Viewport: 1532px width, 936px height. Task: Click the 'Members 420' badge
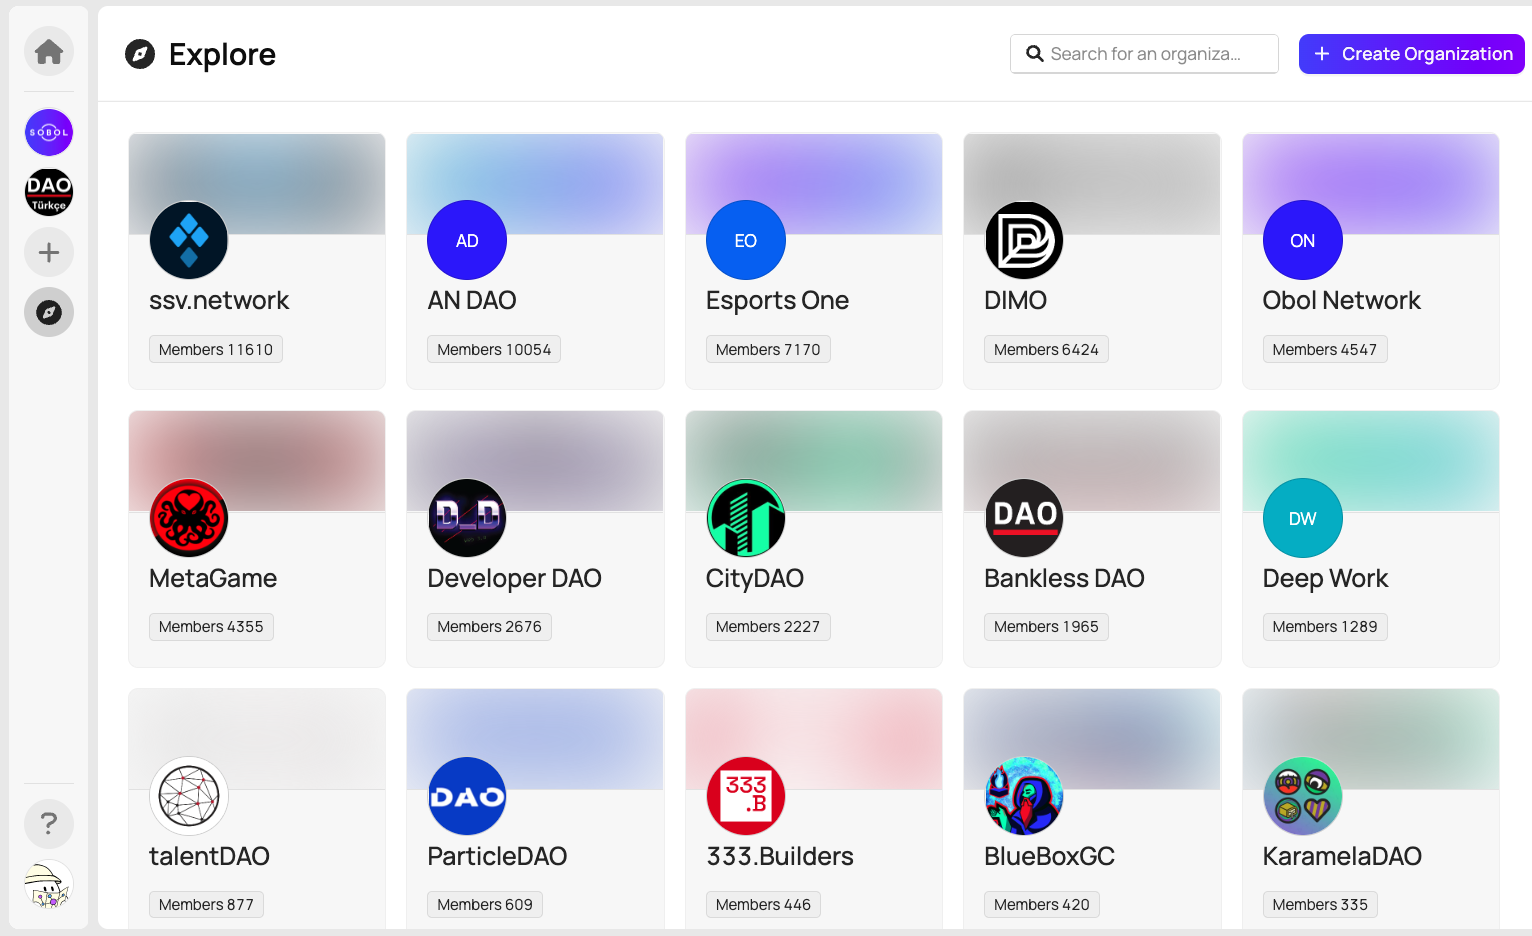pyautogui.click(x=1042, y=905)
